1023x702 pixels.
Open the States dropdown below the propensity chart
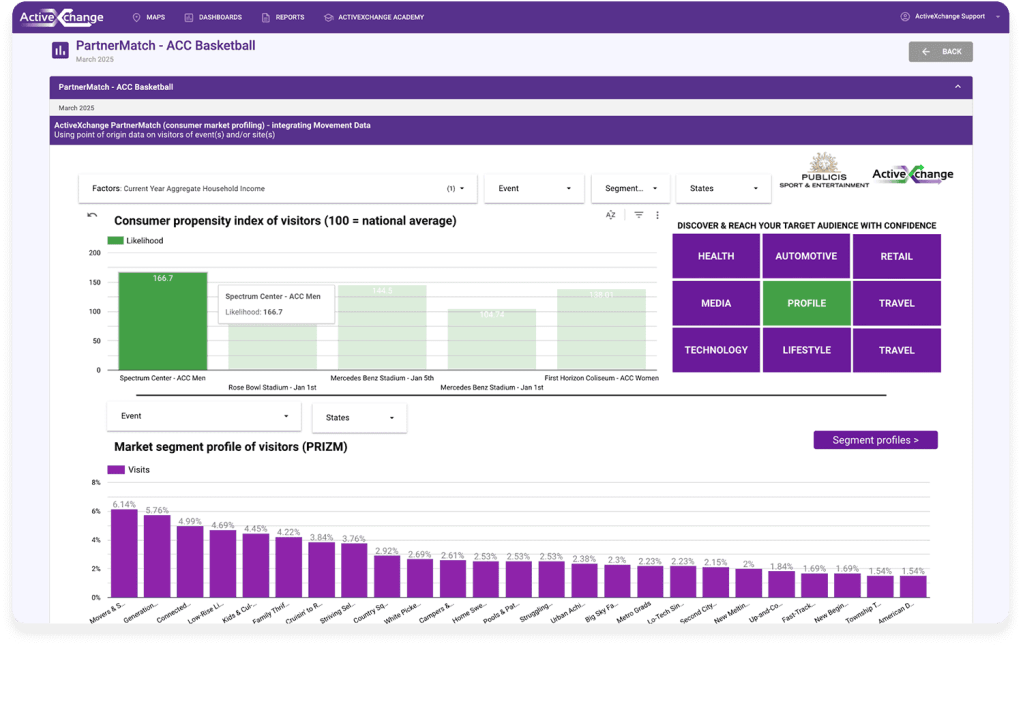[360, 418]
